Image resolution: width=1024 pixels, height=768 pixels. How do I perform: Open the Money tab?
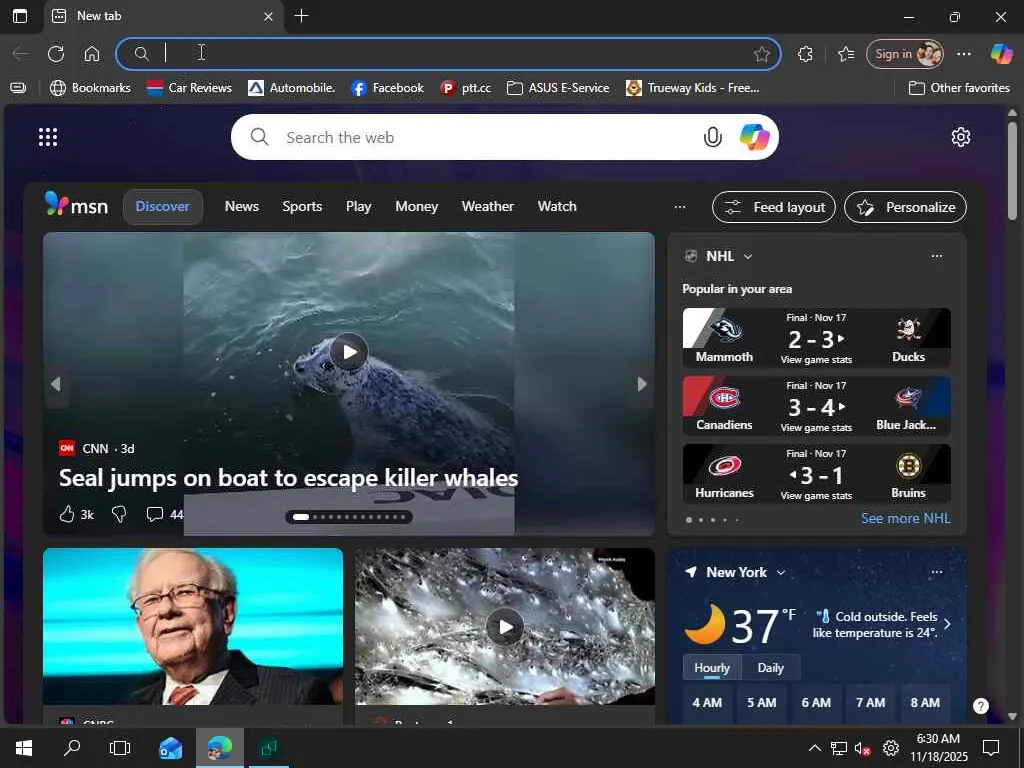tap(417, 206)
